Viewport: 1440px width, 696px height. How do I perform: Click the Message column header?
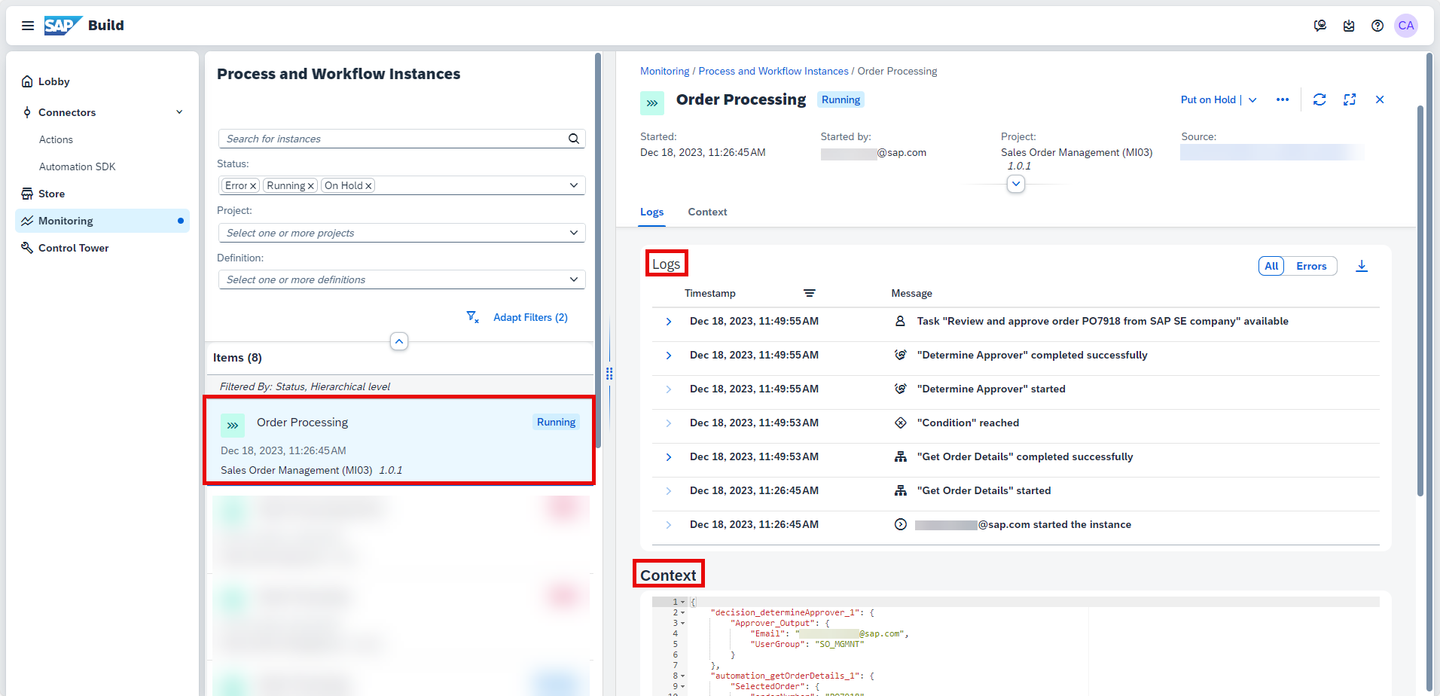tap(912, 293)
